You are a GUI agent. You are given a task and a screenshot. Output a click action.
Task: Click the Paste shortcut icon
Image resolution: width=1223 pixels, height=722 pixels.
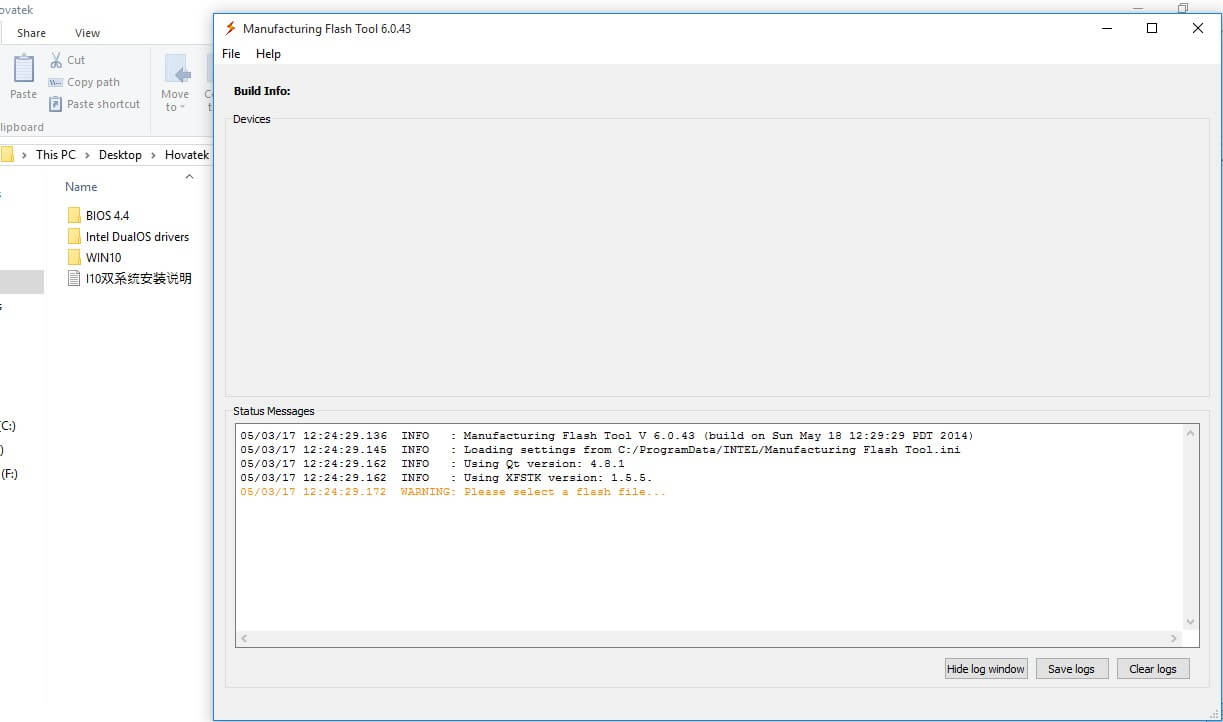pos(56,104)
